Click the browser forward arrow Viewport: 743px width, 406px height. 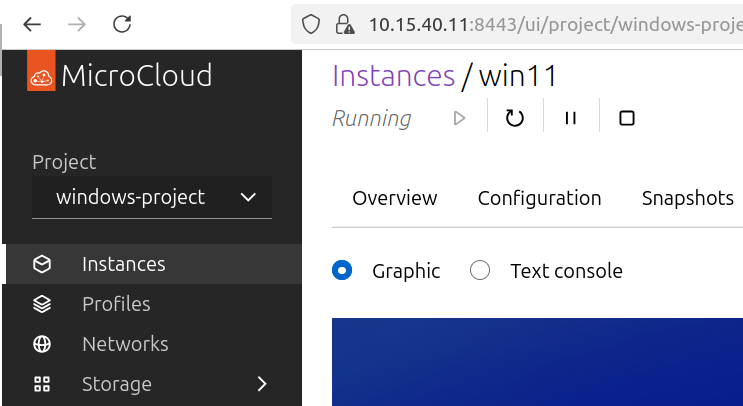(77, 24)
